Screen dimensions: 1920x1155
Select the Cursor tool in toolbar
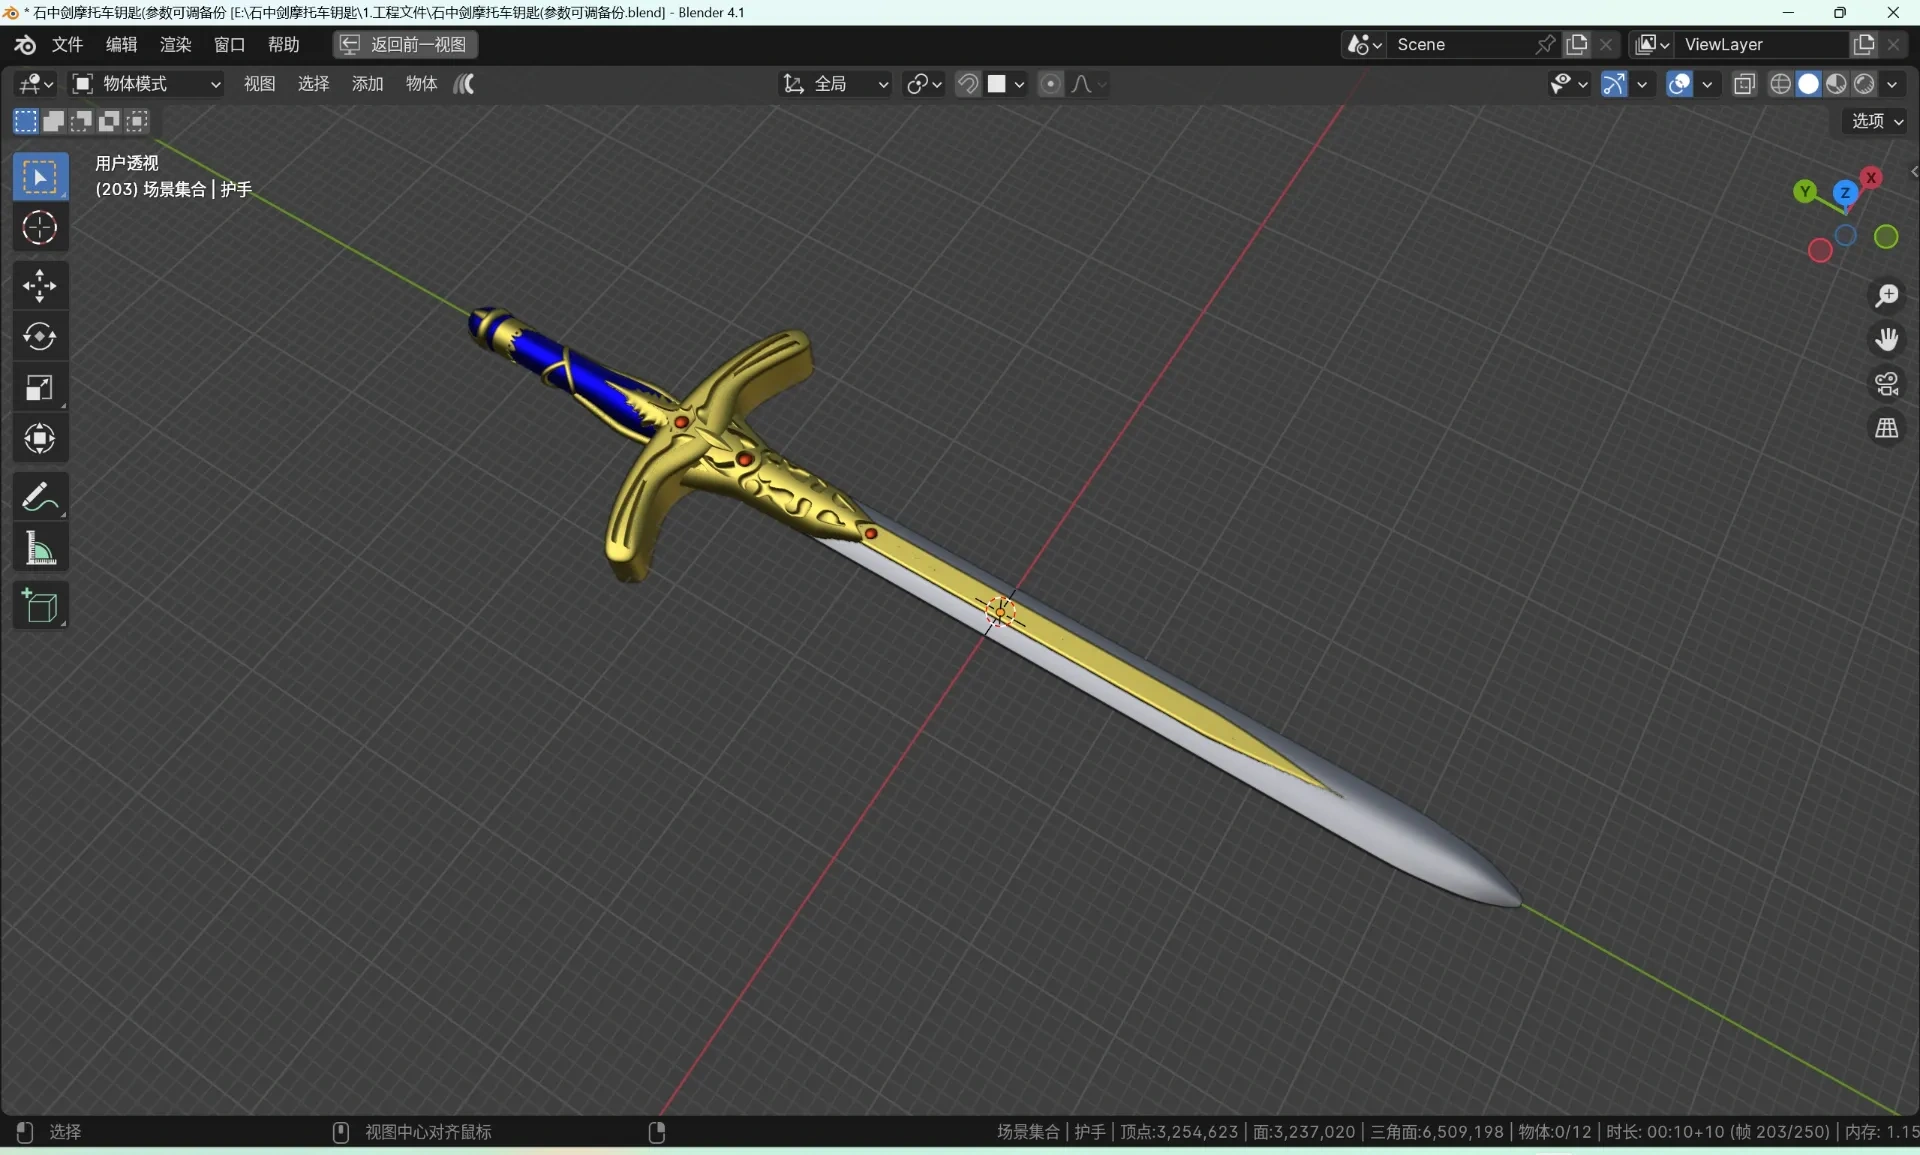click(40, 229)
